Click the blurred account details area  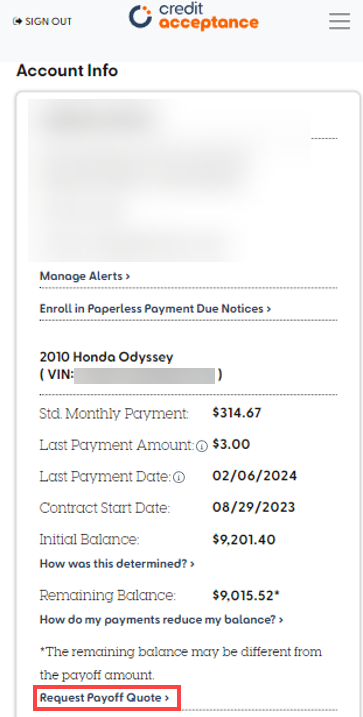click(169, 181)
